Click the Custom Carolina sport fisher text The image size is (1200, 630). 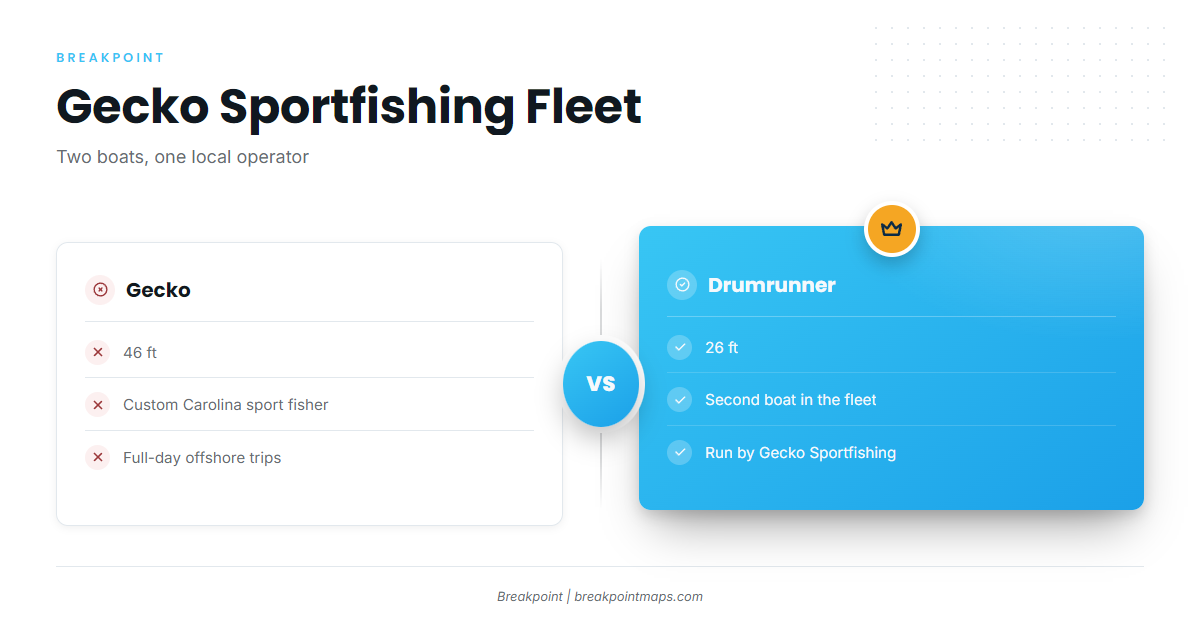pos(226,405)
